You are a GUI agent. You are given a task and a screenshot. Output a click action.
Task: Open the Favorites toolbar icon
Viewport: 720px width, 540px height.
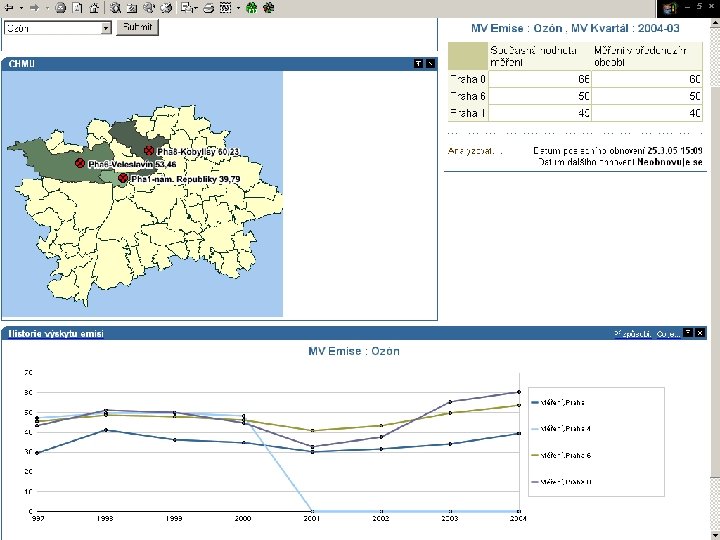[x=132, y=8]
